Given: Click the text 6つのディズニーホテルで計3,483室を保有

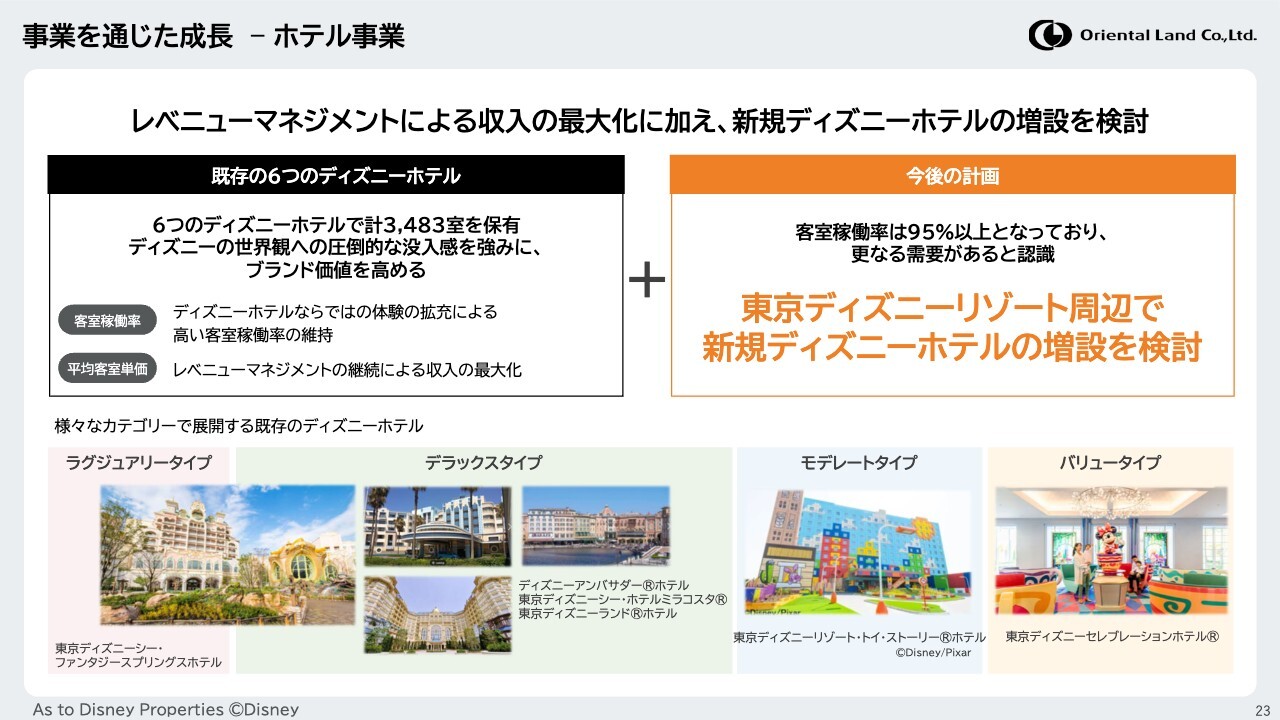Looking at the screenshot, I should (337, 225).
